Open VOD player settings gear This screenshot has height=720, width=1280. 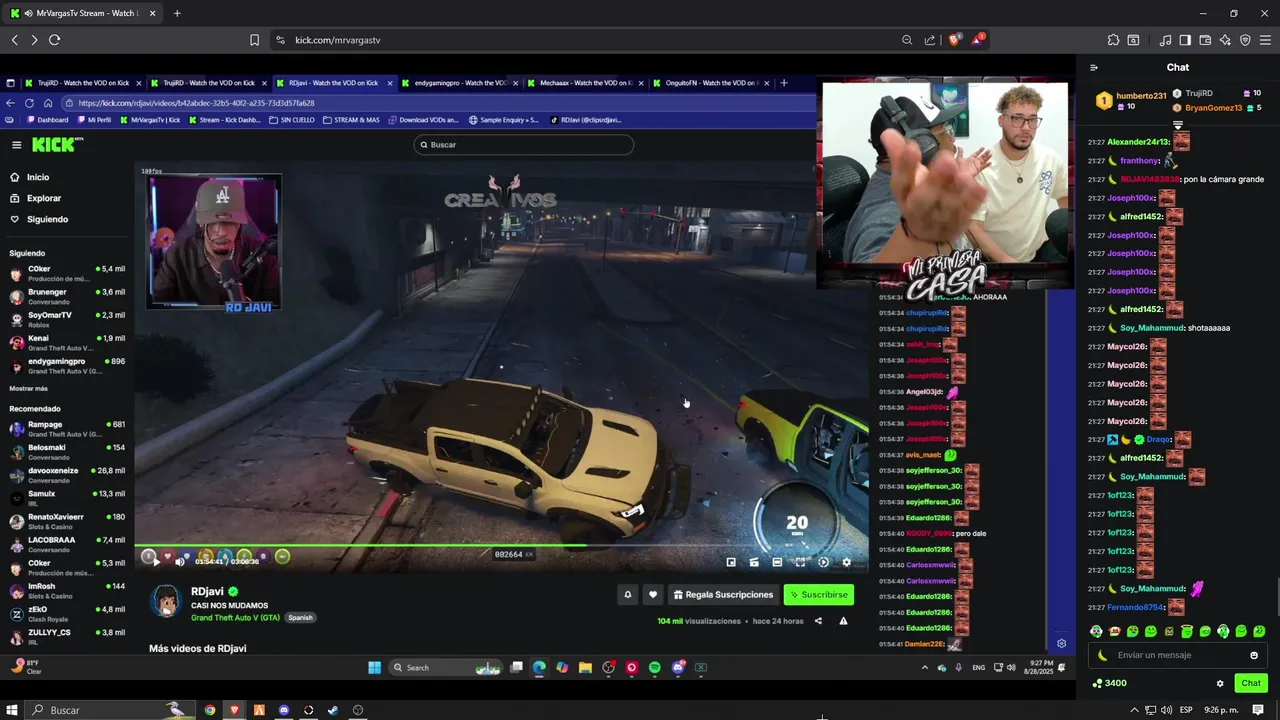point(847,562)
